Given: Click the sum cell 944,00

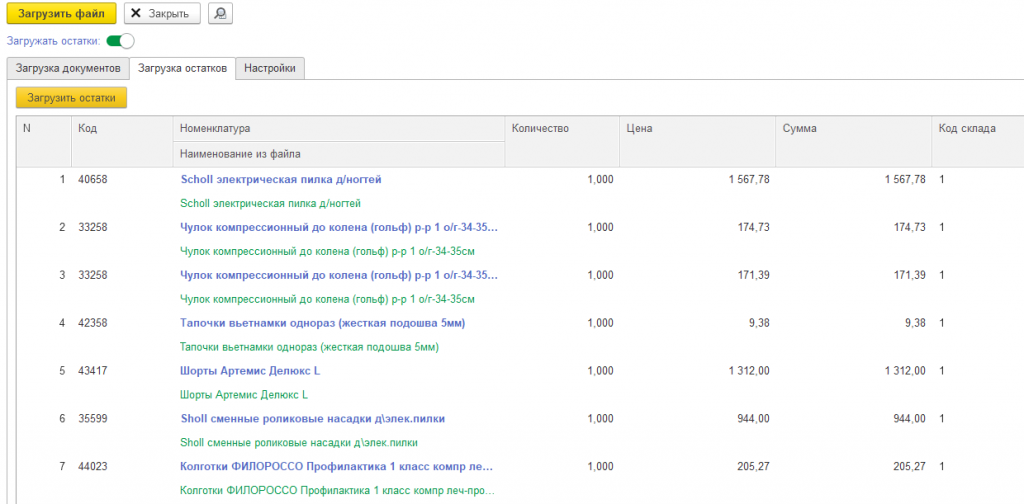Looking at the screenshot, I should click(x=910, y=418).
